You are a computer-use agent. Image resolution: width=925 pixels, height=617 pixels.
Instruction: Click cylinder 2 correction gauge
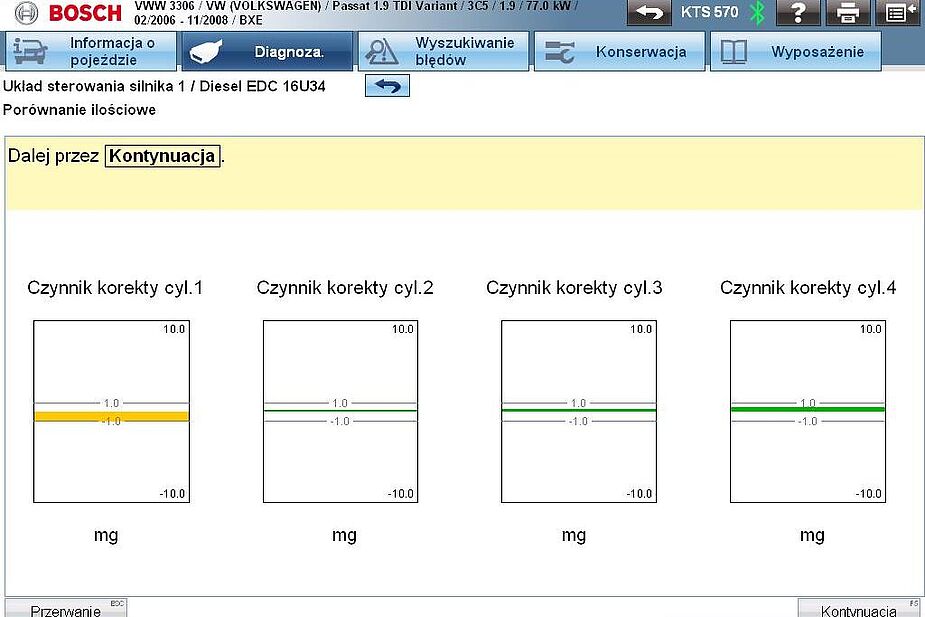[x=340, y=411]
